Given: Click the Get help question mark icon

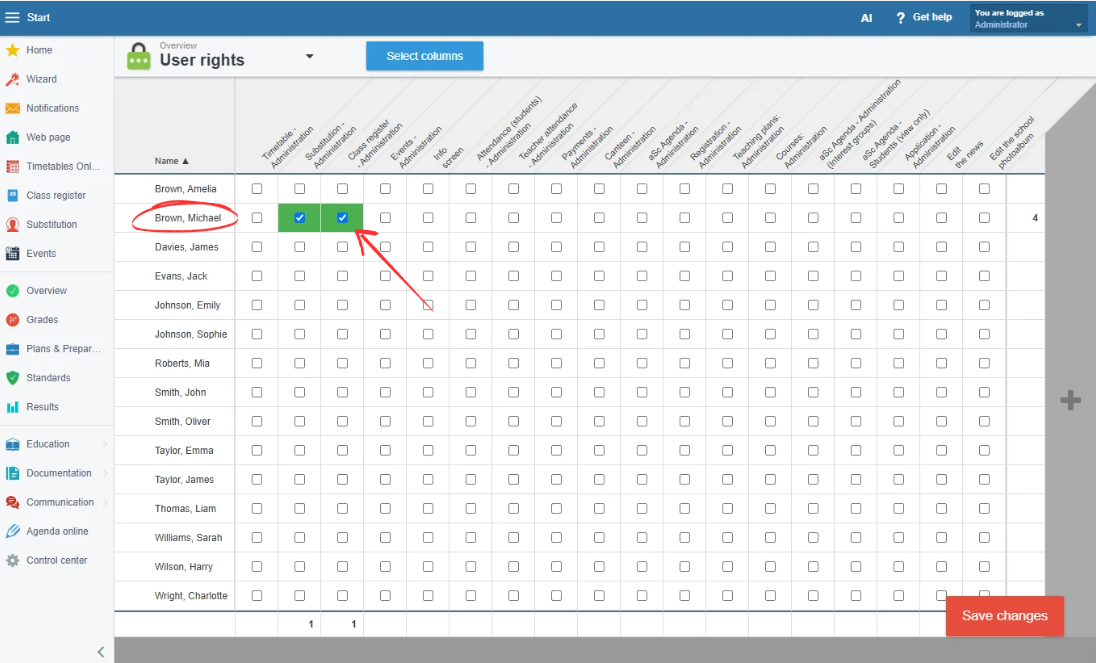Looking at the screenshot, I should pos(900,17).
